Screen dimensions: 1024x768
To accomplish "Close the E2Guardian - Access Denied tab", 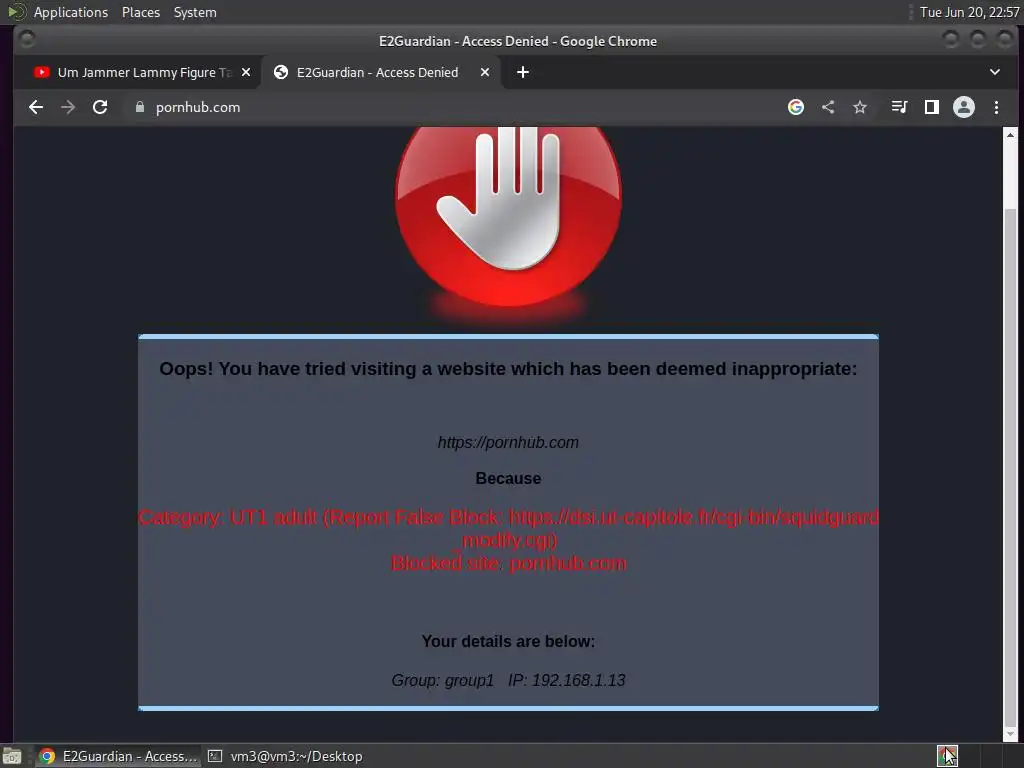I will 485,72.
